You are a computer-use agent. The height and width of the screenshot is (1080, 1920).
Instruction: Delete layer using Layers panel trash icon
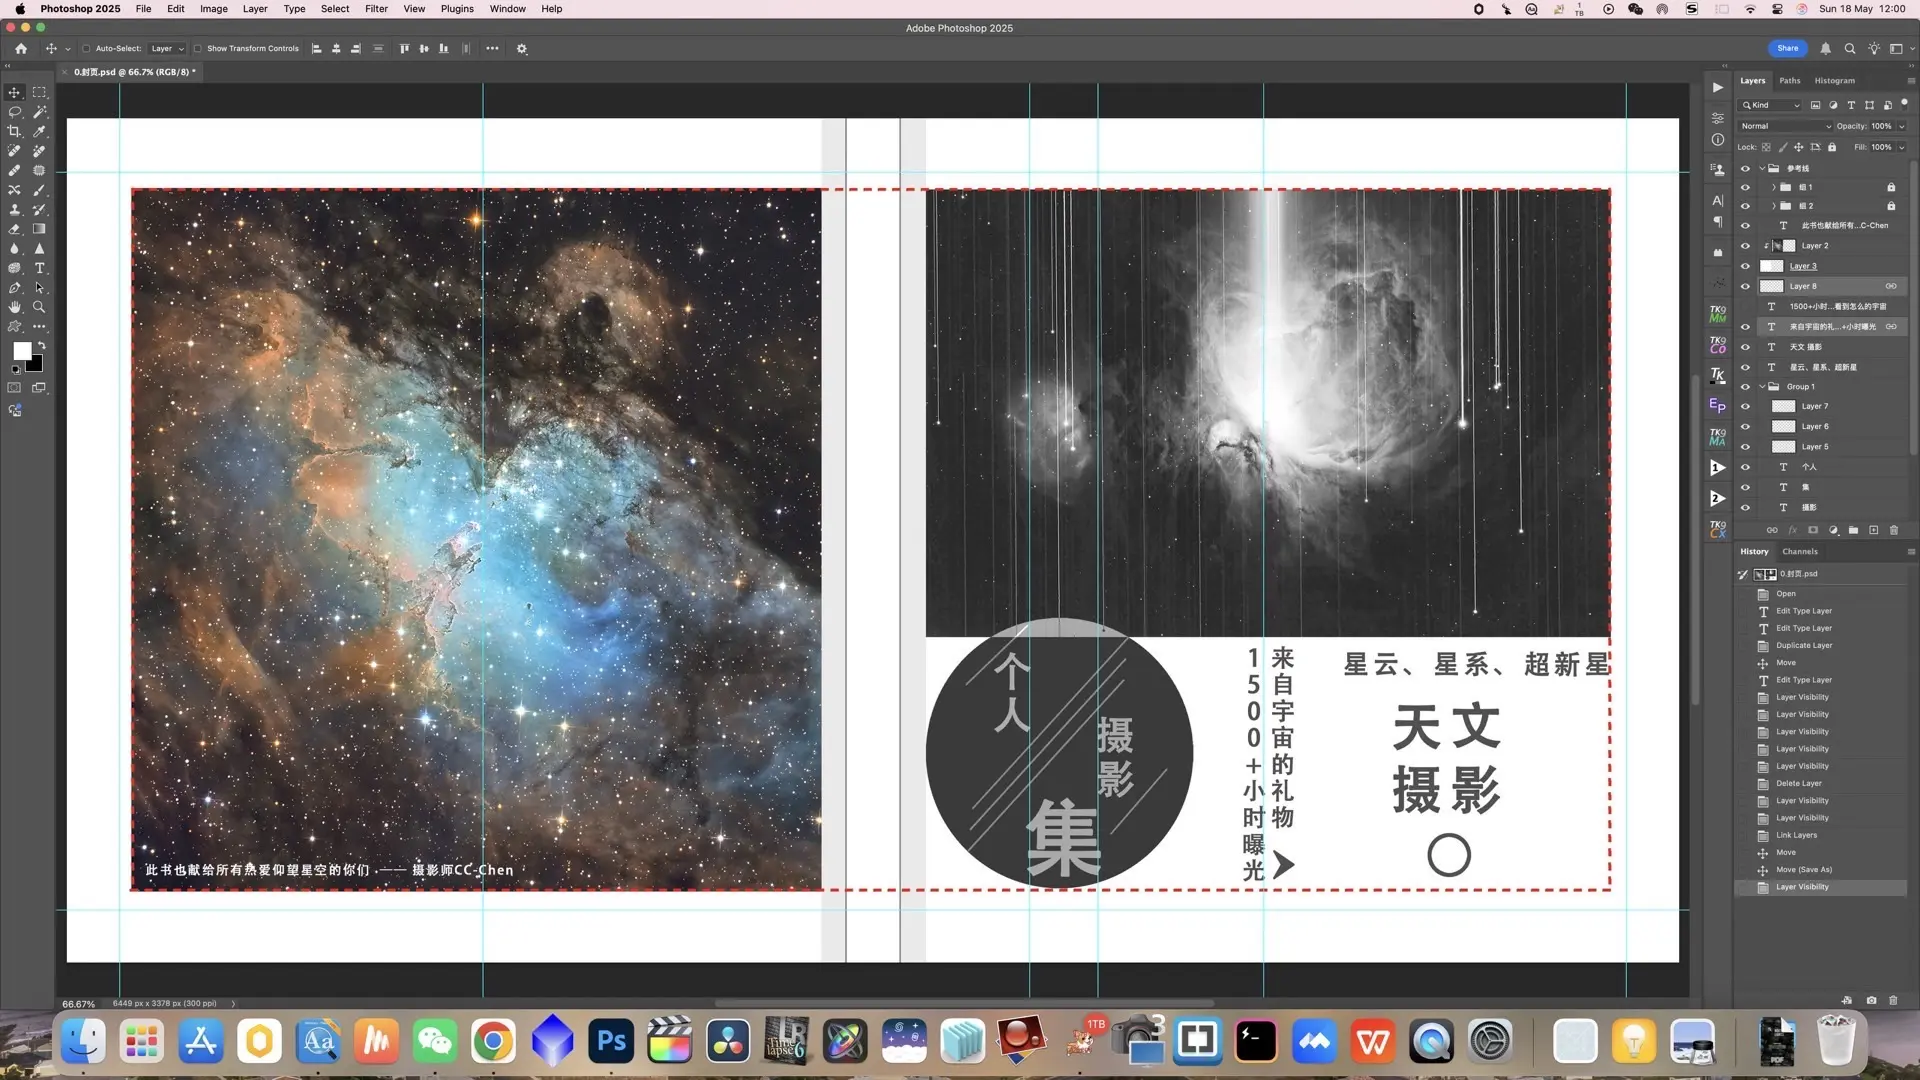(1893, 530)
